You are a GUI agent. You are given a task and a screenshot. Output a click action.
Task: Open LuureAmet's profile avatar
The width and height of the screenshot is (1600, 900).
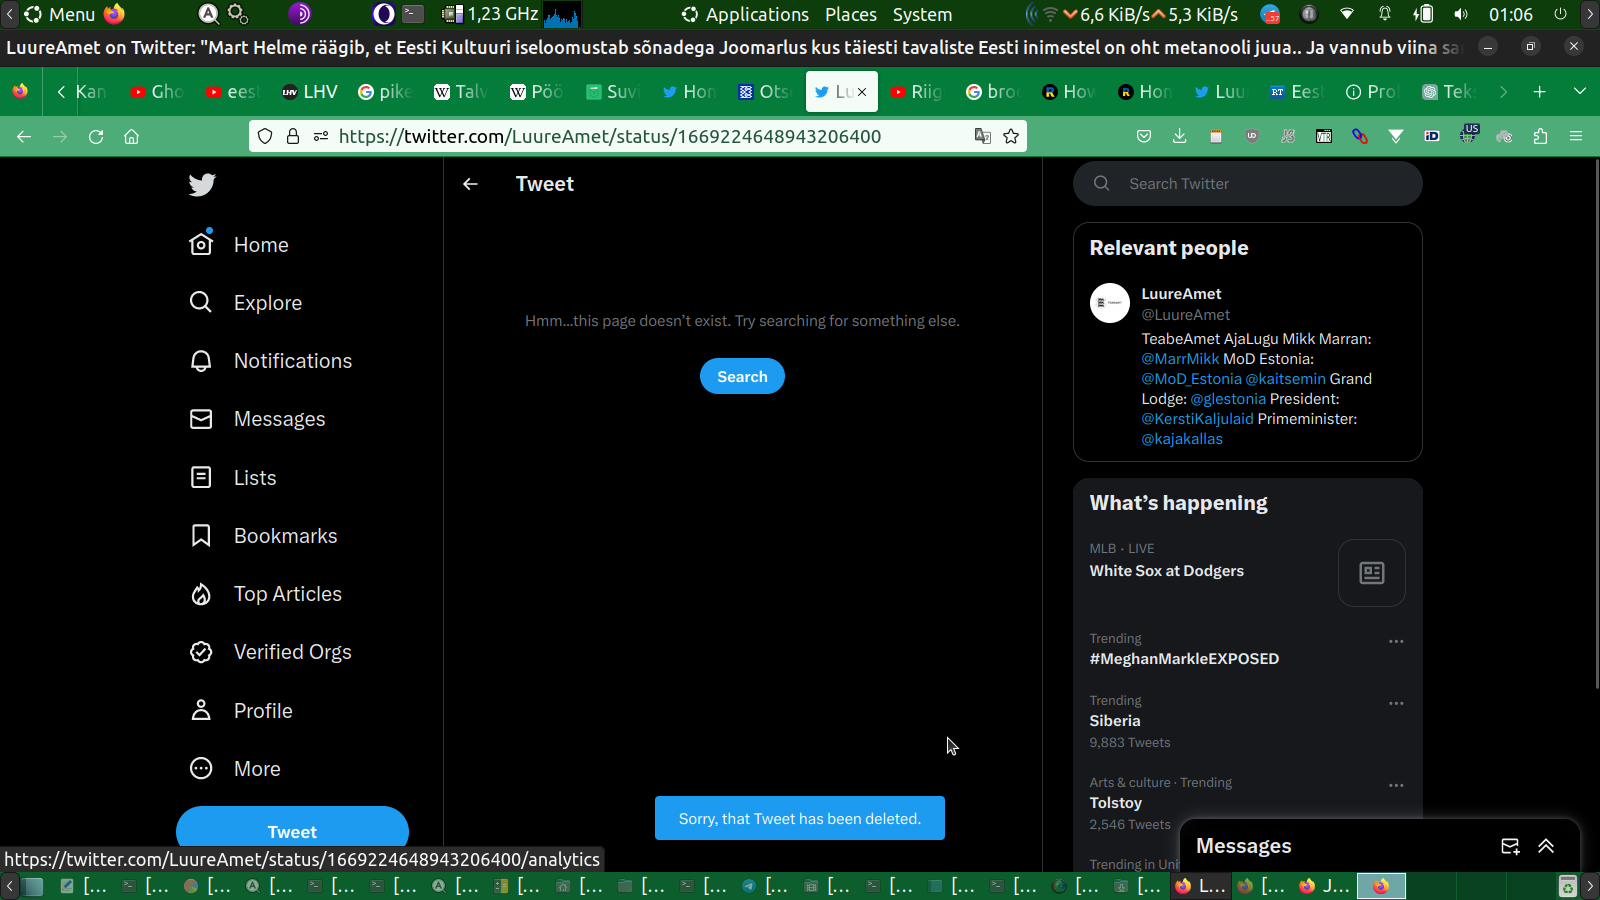point(1110,303)
